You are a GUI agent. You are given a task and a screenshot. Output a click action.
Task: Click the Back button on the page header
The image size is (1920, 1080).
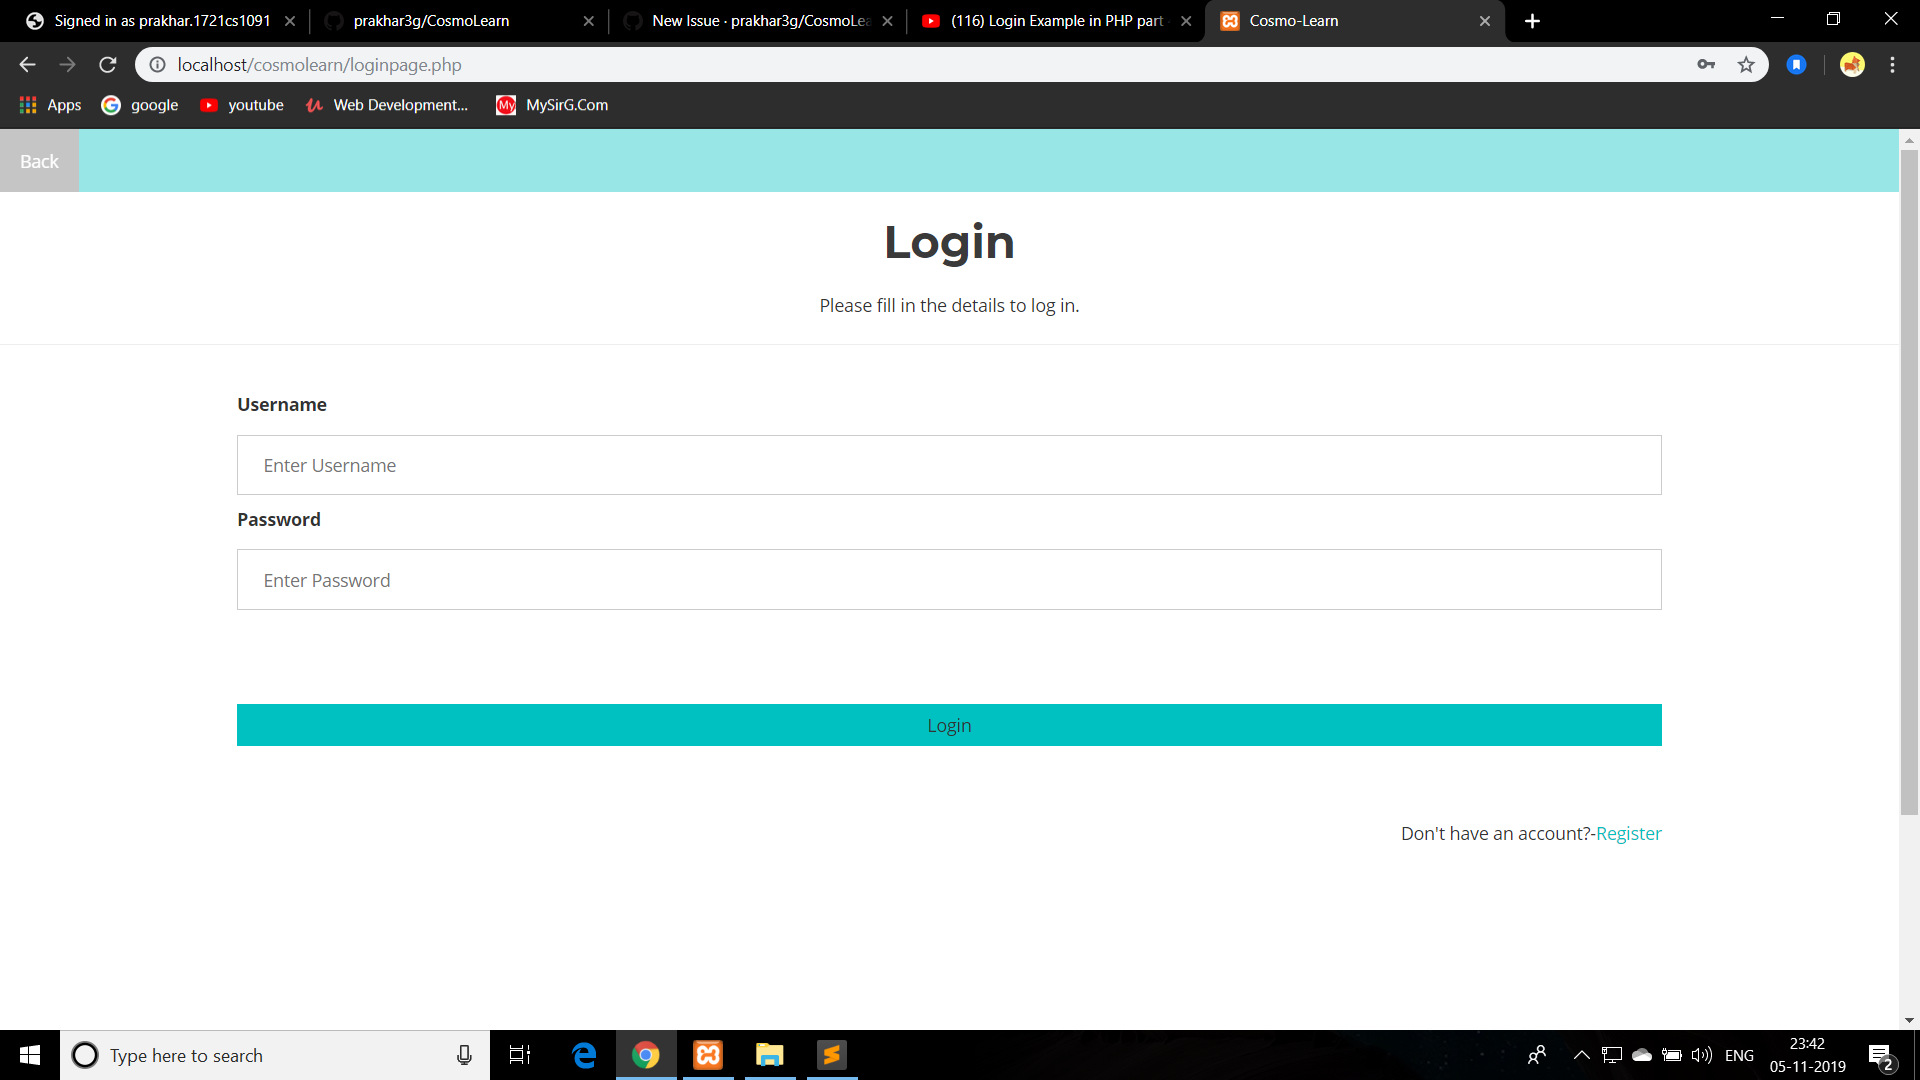click(x=39, y=160)
